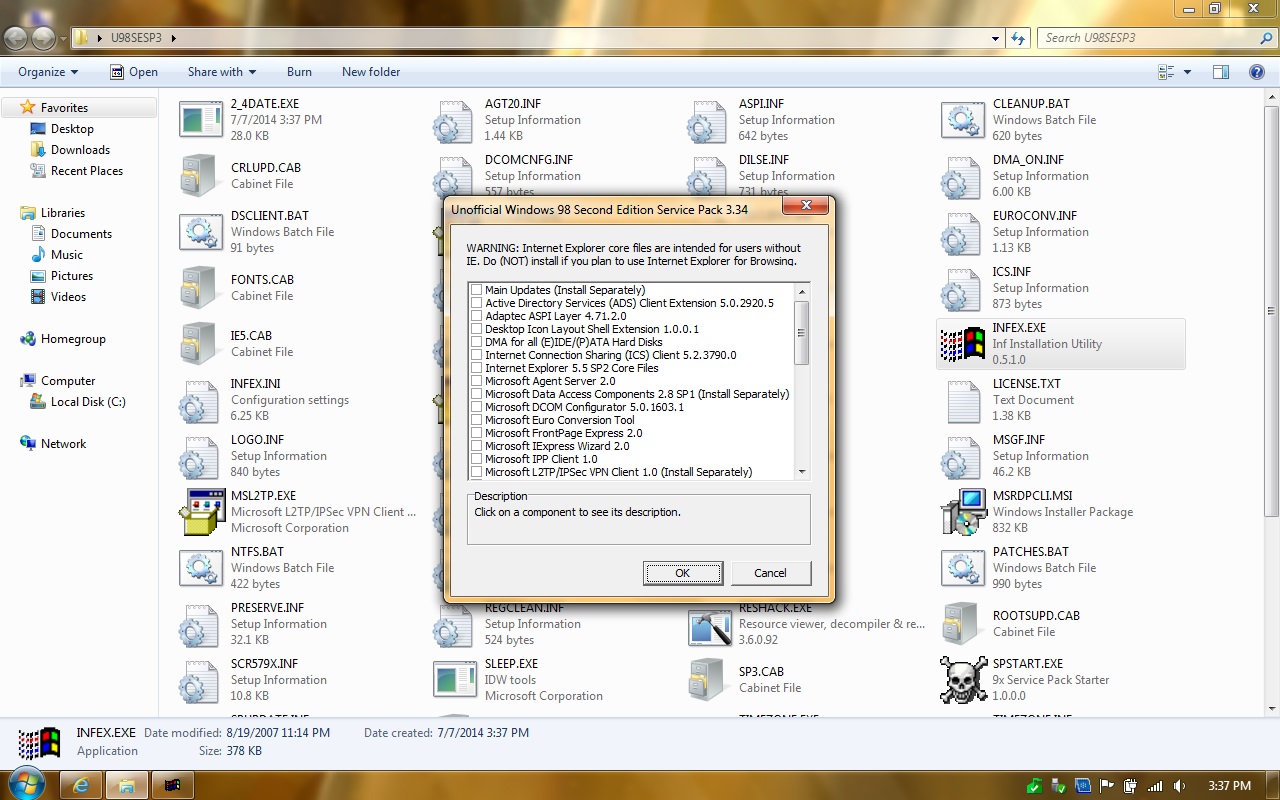Open Local Disk (C:) in navigation pane
1280x800 pixels.
tap(88, 402)
